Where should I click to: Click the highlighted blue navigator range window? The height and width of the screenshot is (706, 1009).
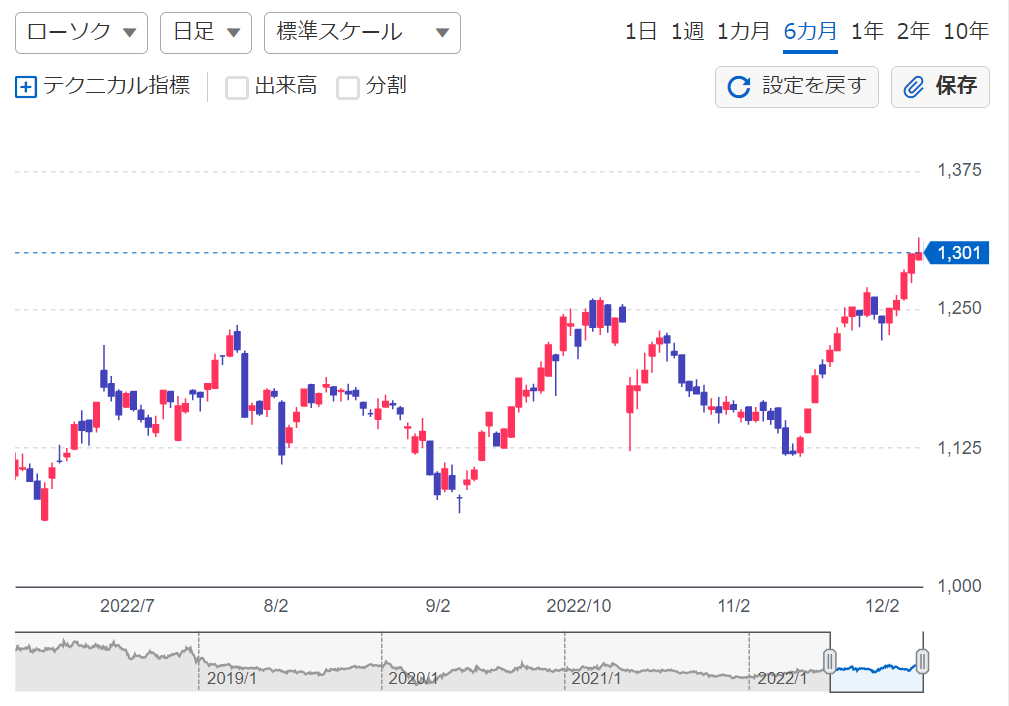876,663
